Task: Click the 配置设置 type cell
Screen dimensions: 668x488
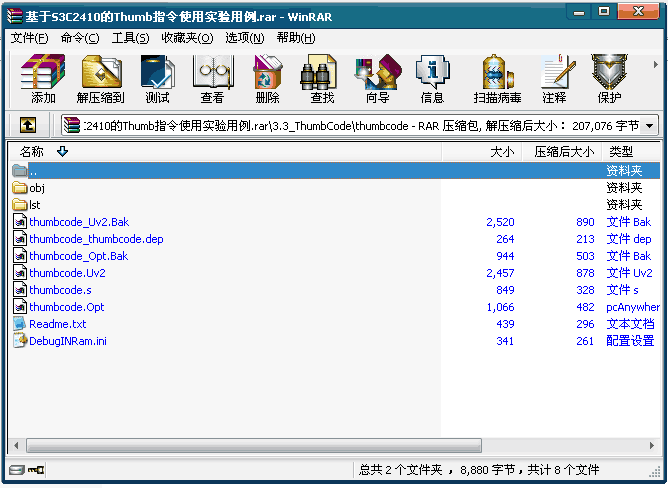Action: [630, 341]
